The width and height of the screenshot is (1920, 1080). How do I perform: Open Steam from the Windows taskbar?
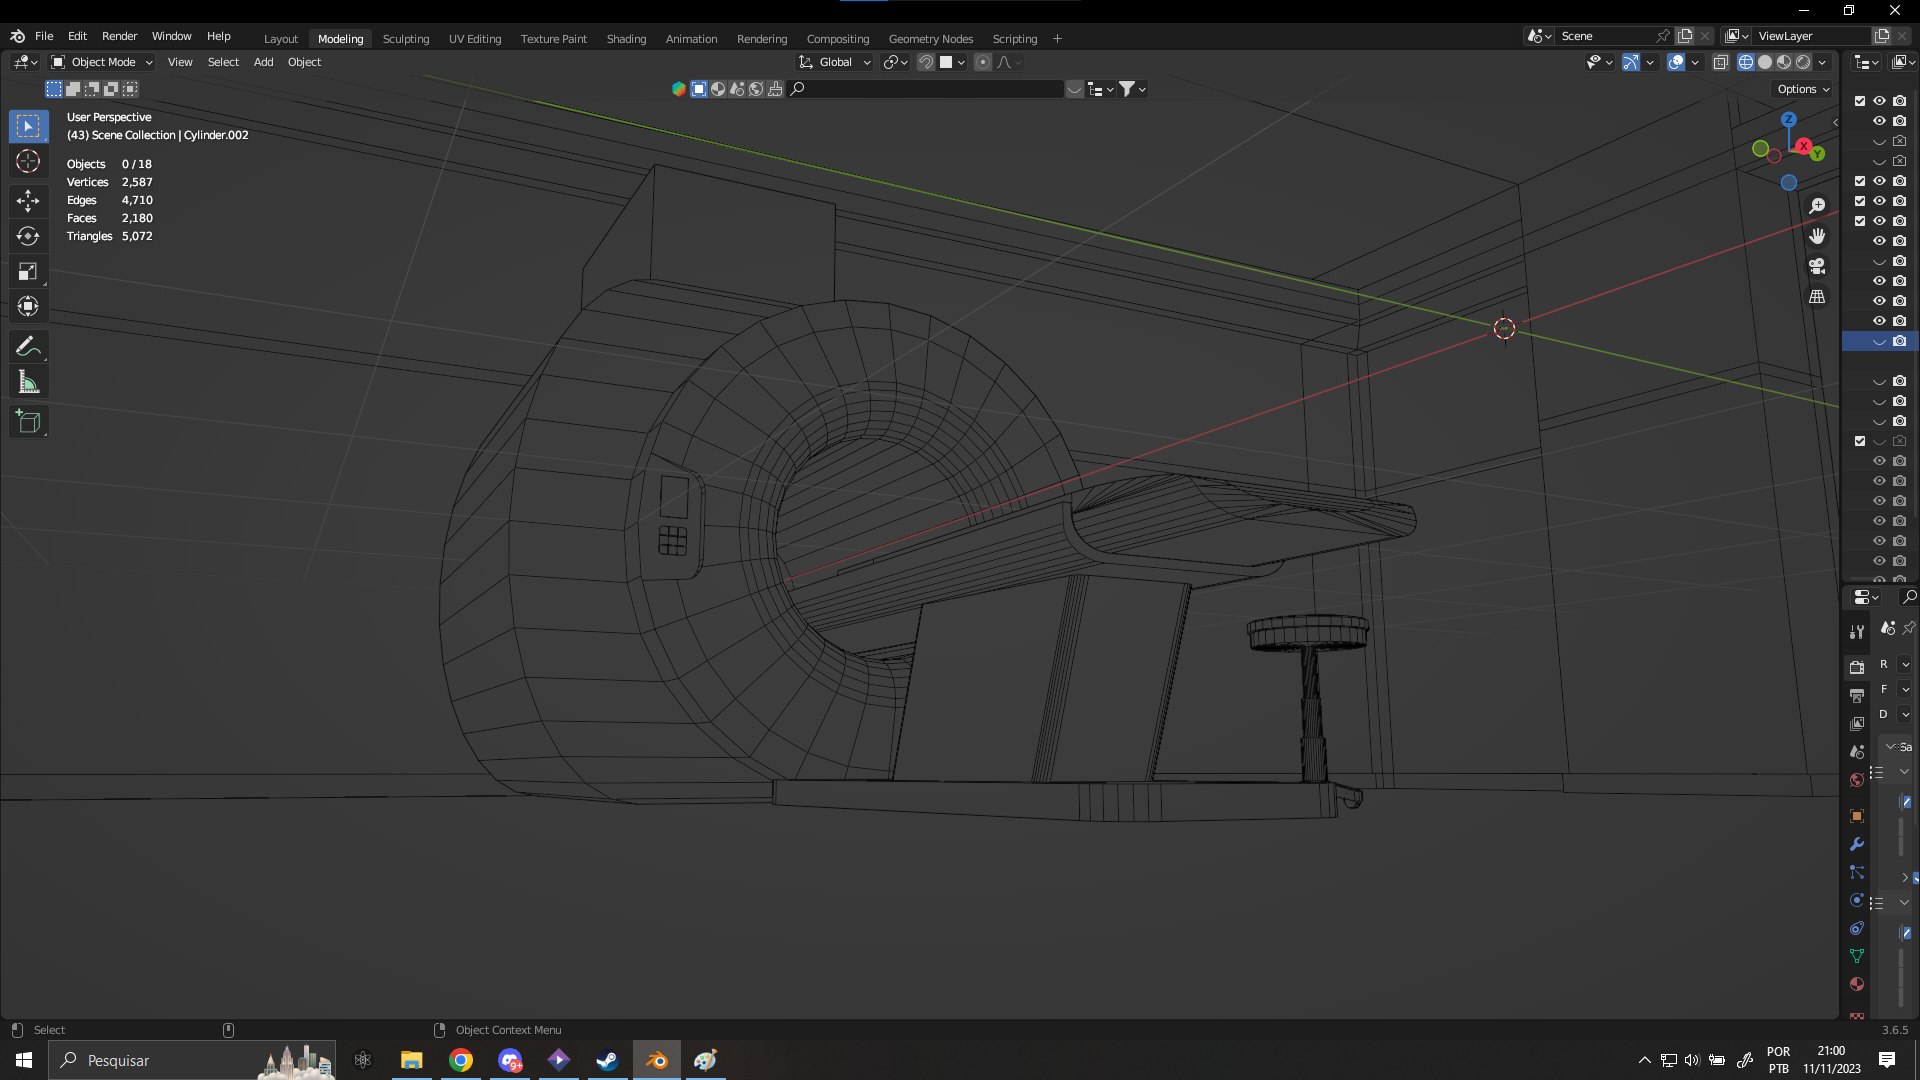pos(607,1060)
